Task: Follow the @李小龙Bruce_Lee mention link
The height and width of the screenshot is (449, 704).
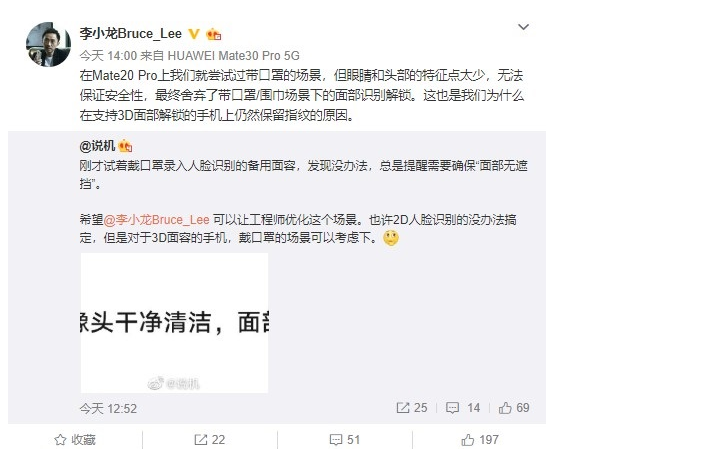Action: pyautogui.click(x=156, y=220)
